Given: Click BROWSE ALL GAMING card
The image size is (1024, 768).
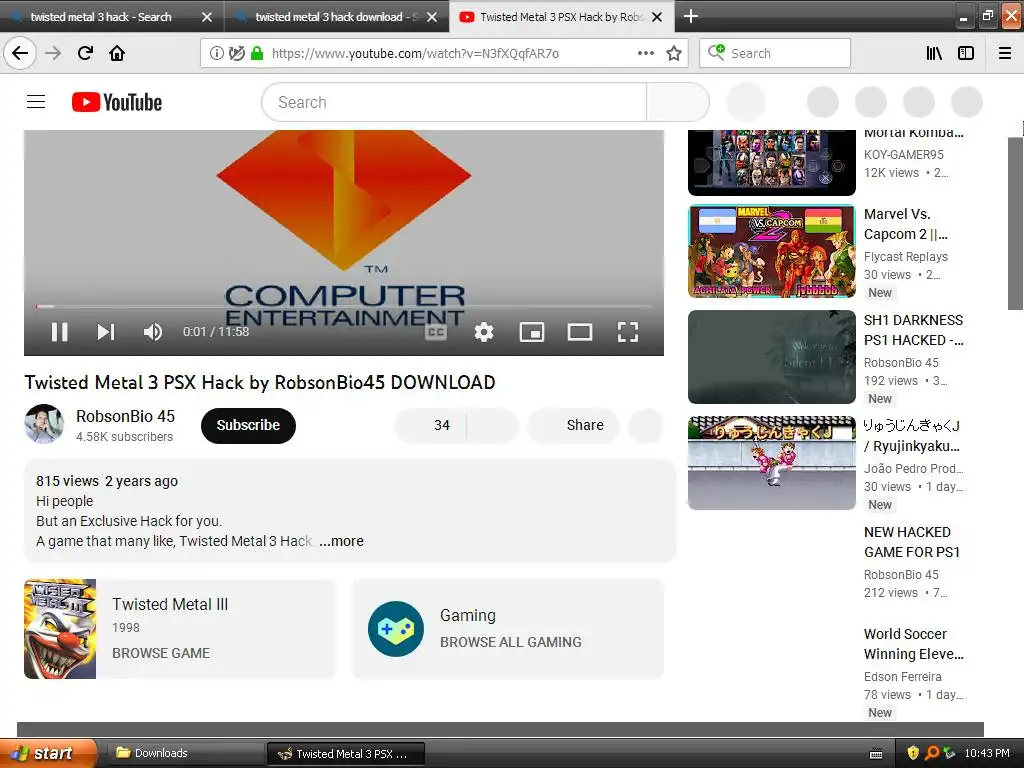Looking at the screenshot, I should (508, 629).
